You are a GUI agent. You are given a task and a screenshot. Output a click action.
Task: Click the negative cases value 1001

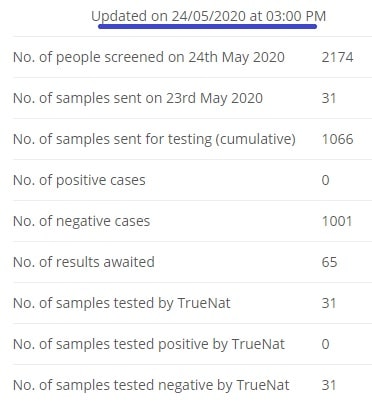tap(337, 221)
